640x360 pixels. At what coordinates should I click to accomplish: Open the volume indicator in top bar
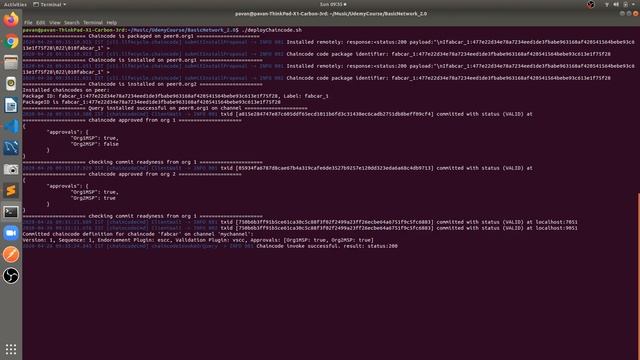(x=616, y=4)
